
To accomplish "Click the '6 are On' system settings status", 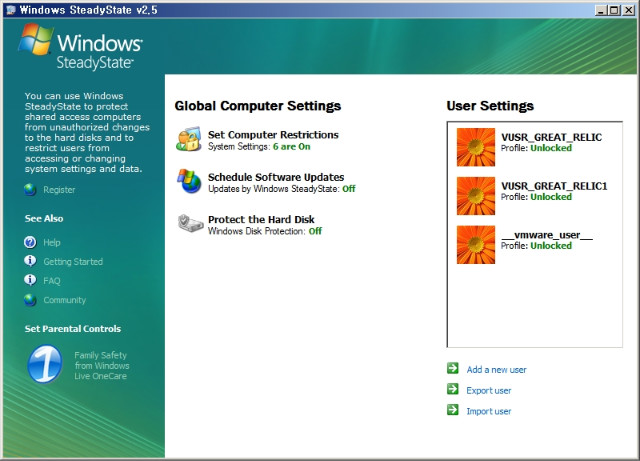I will click(x=291, y=147).
